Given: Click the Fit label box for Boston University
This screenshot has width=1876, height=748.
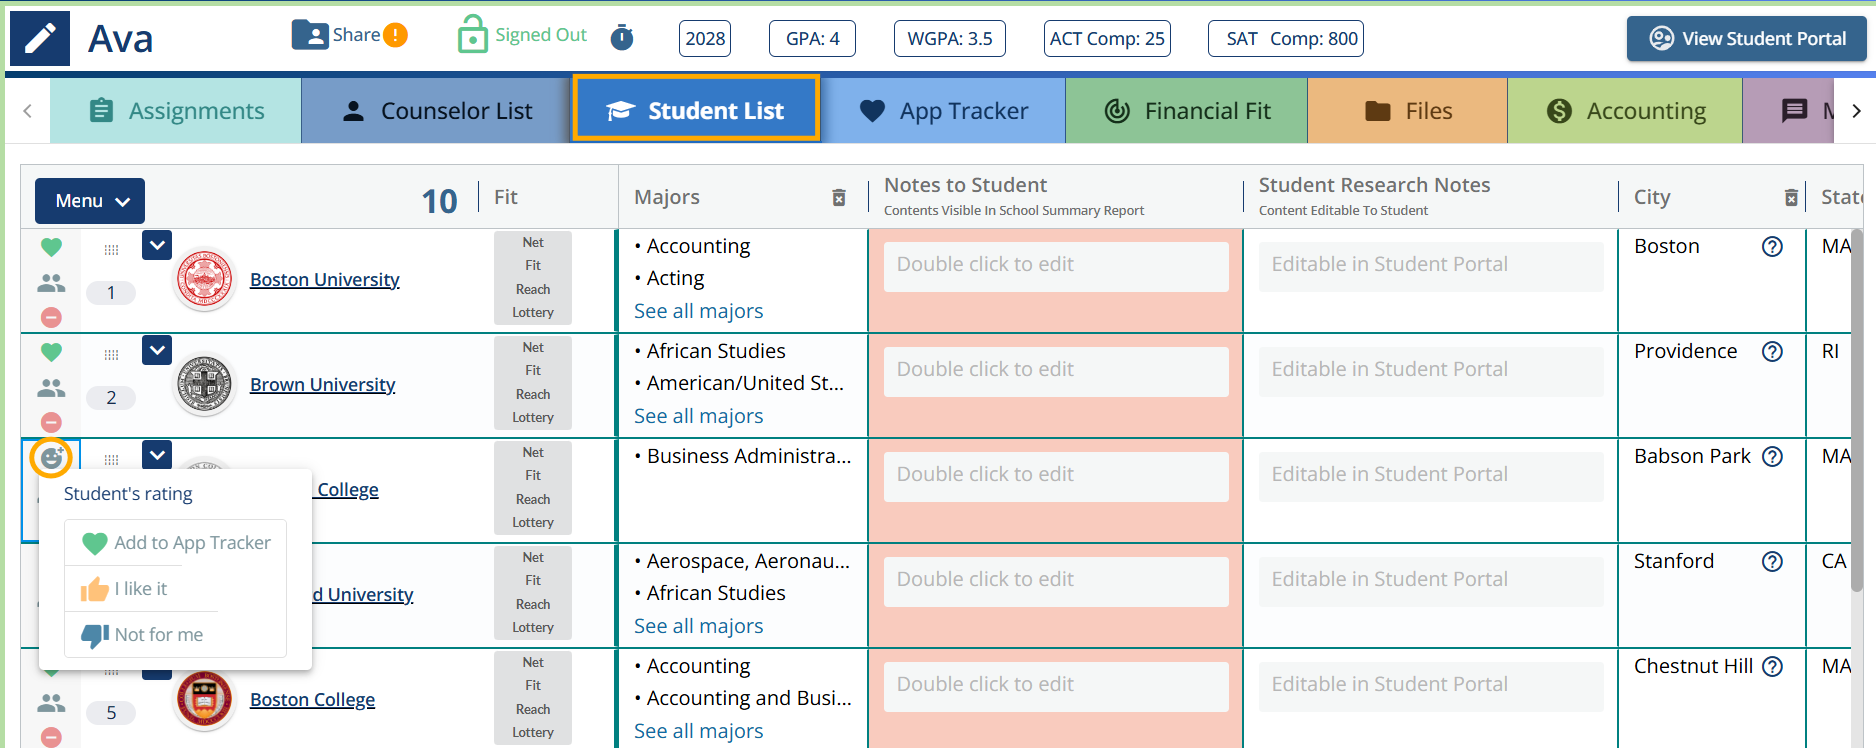Looking at the screenshot, I should coord(533,278).
